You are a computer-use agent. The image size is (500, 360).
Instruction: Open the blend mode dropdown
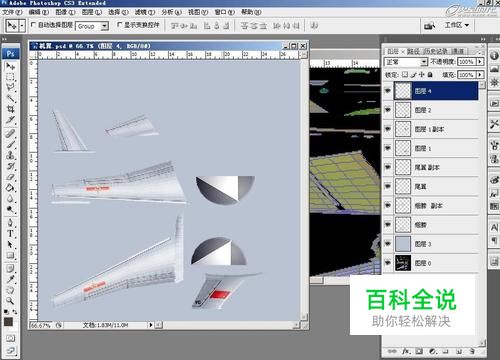406,62
